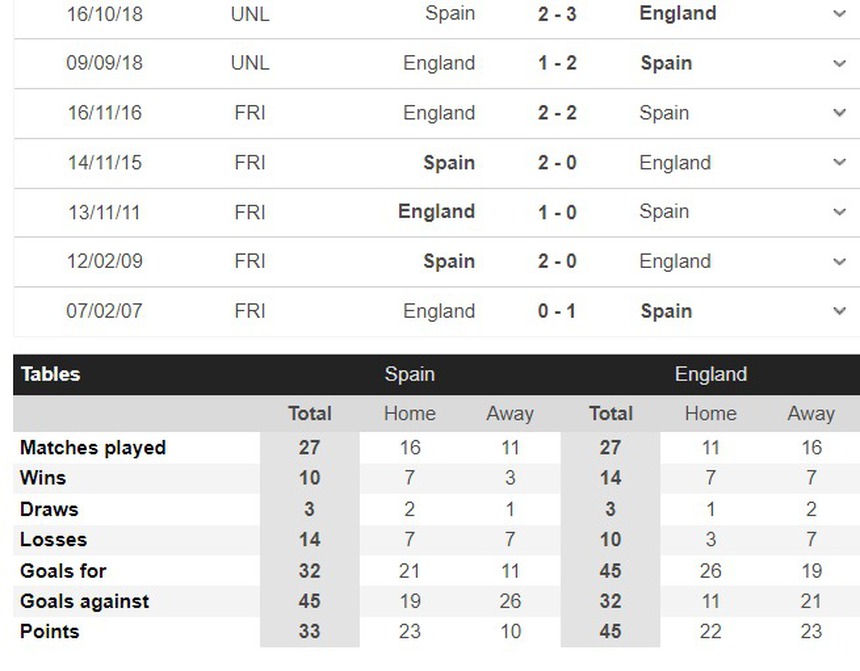Click England's Away column header

pos(810,413)
